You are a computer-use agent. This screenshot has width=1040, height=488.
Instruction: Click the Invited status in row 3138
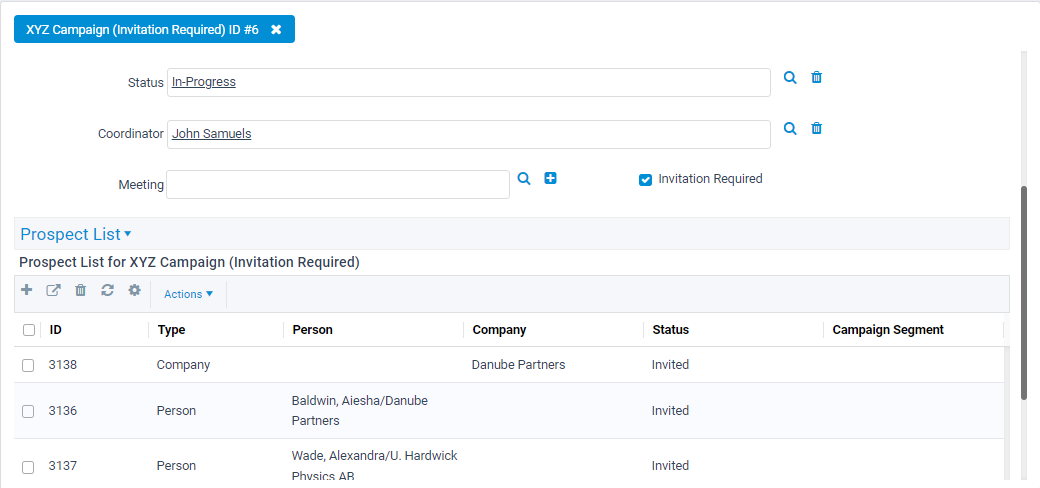coord(670,365)
